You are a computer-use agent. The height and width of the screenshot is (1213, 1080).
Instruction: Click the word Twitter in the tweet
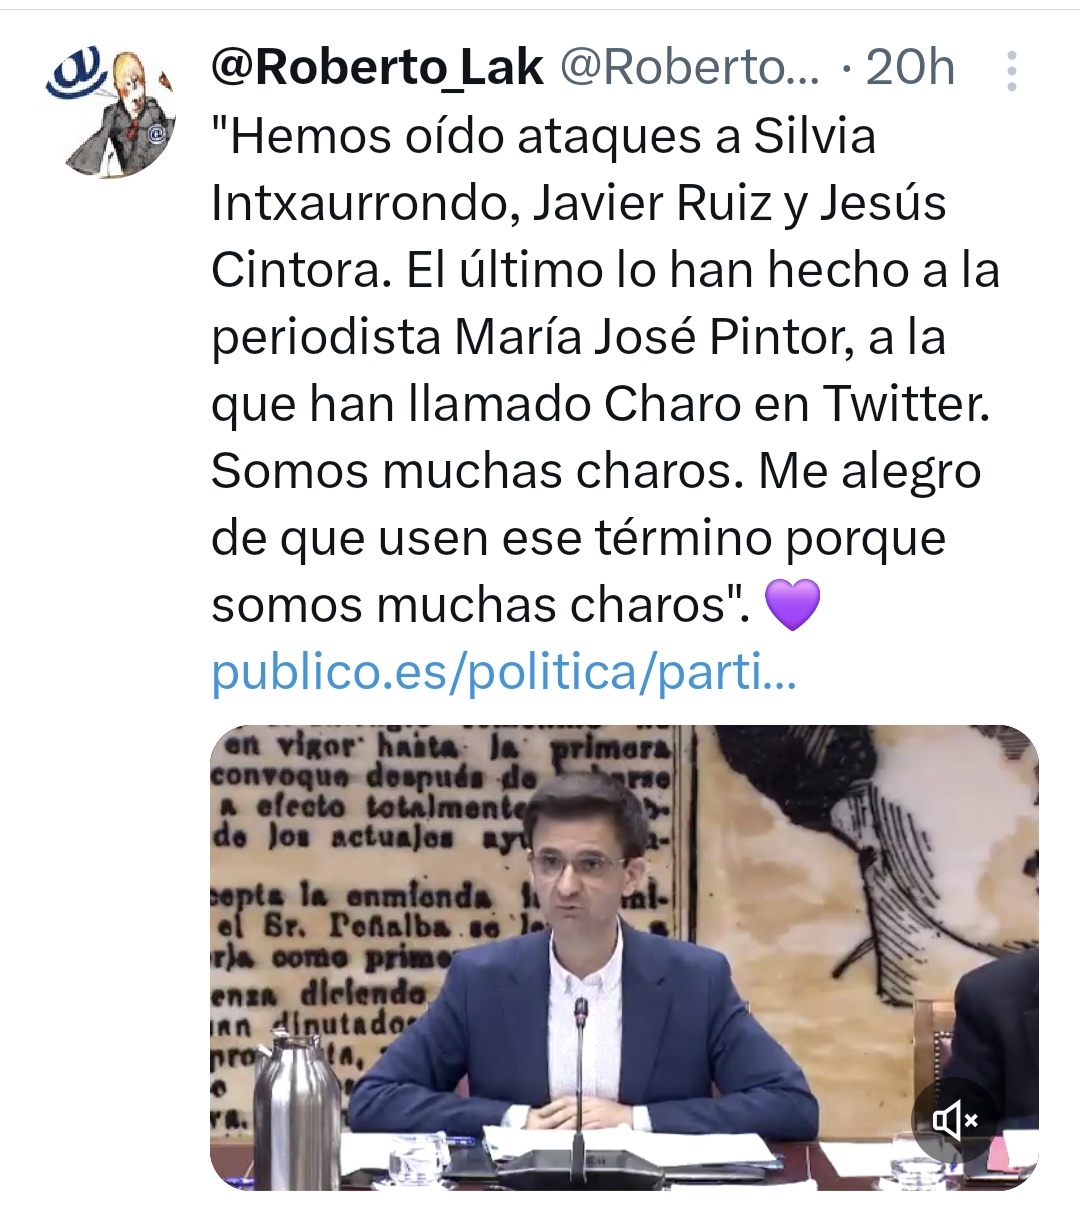pos(905,405)
